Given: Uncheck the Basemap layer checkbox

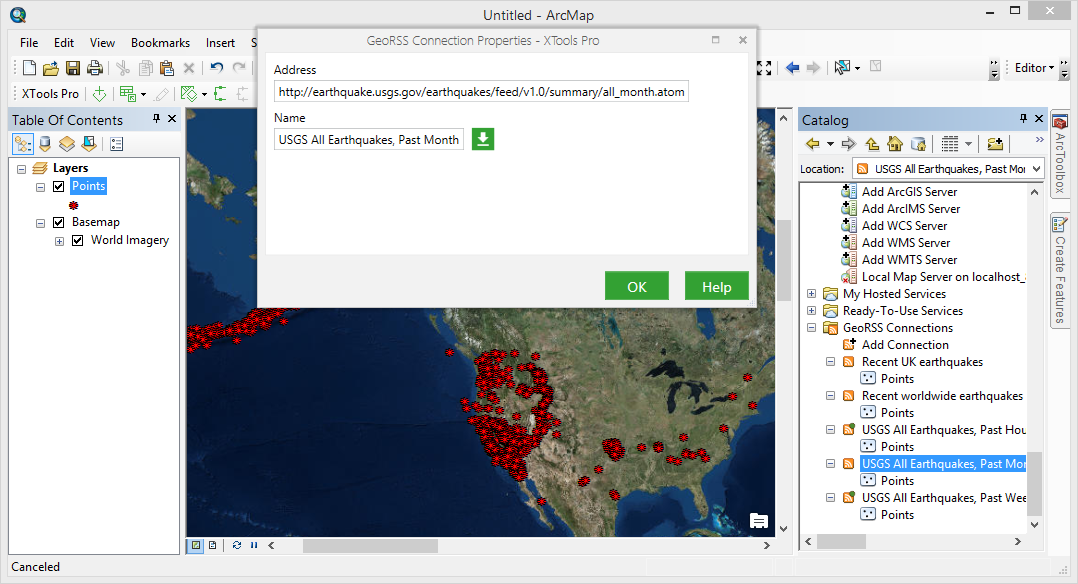Looking at the screenshot, I should point(58,222).
